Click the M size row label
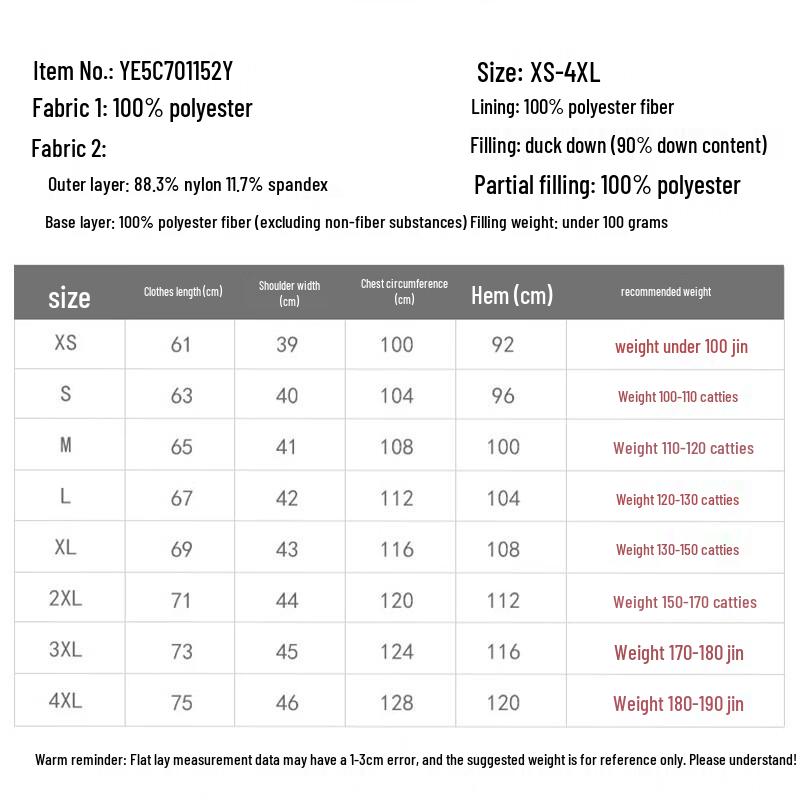Image resolution: width=800 pixels, height=800 pixels. click(65, 445)
